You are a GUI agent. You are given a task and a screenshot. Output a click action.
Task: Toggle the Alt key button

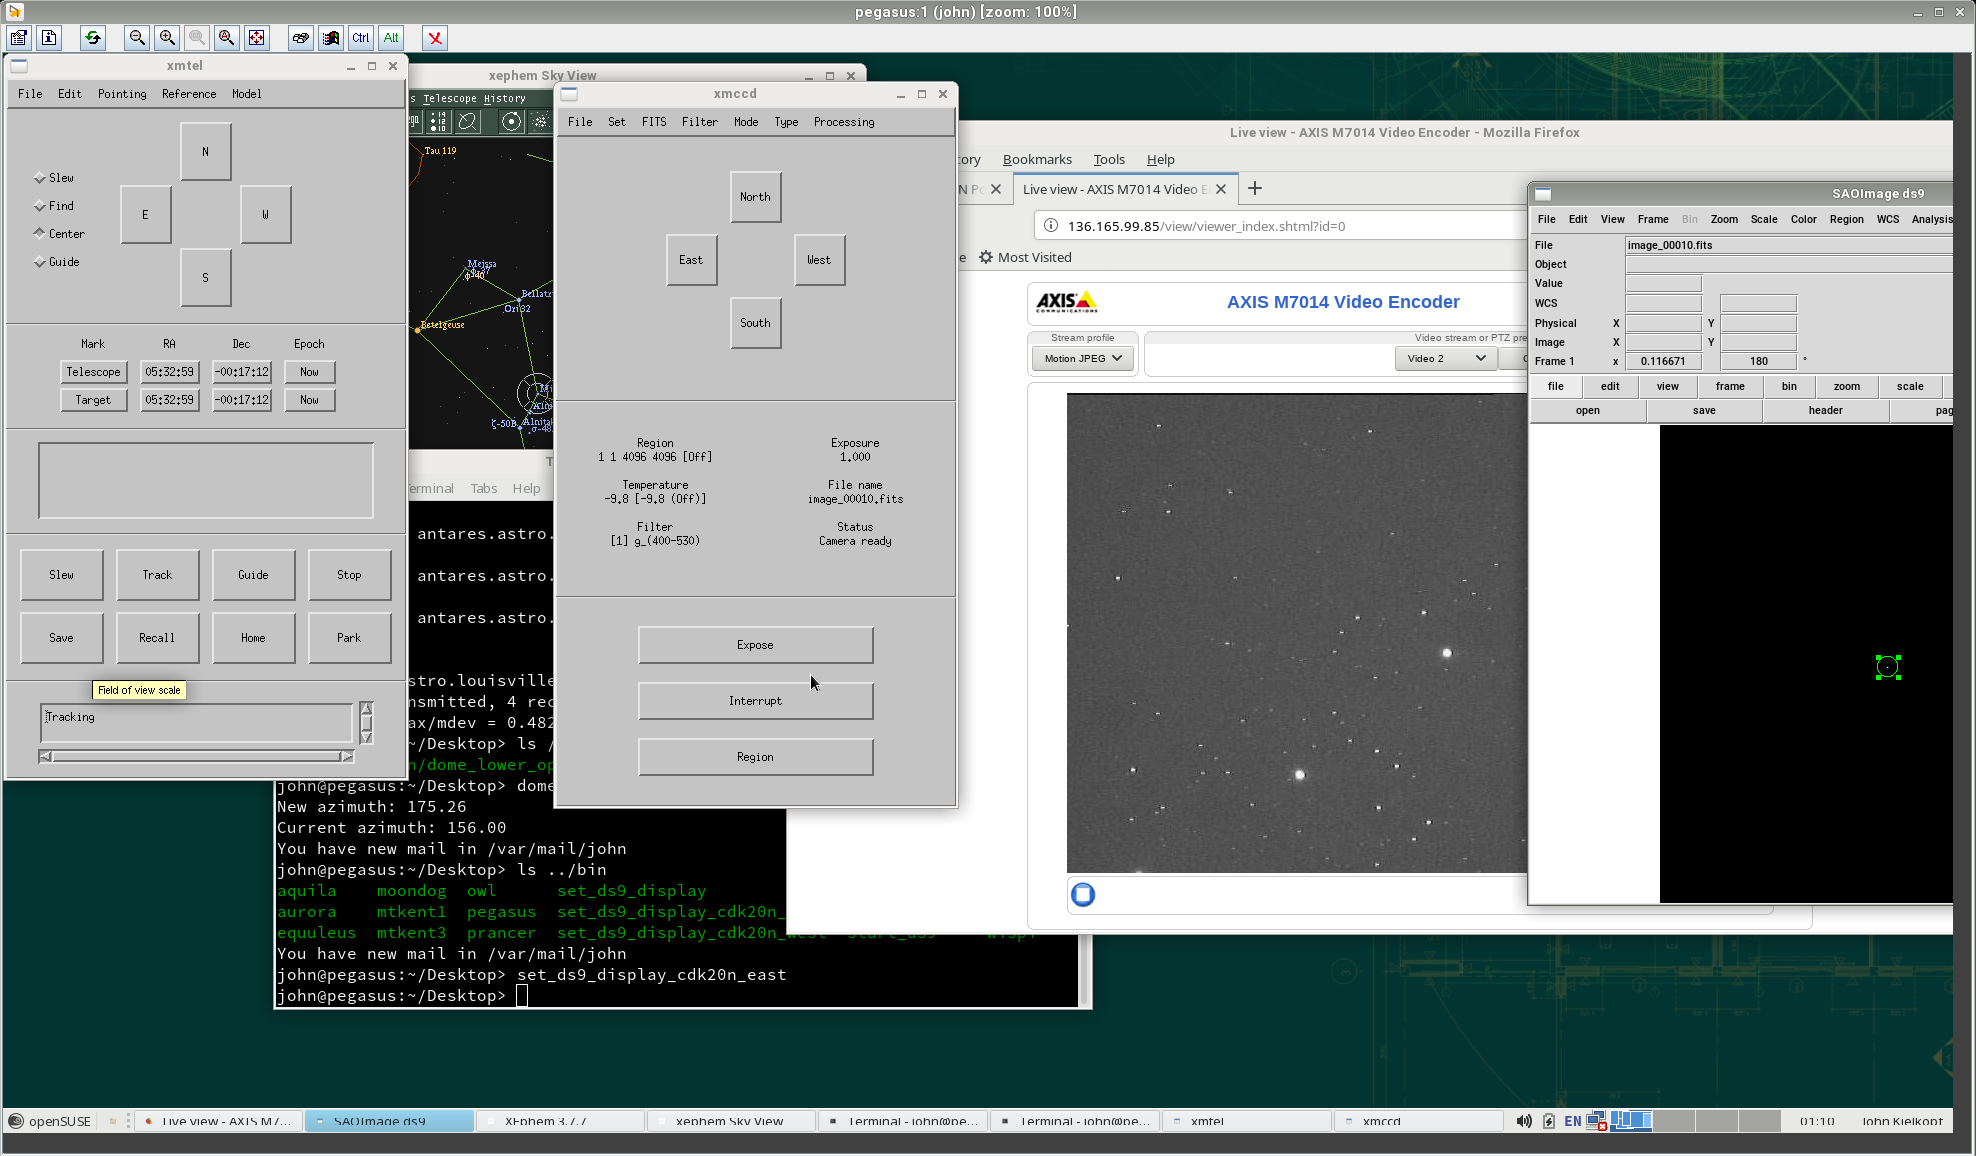(x=391, y=38)
